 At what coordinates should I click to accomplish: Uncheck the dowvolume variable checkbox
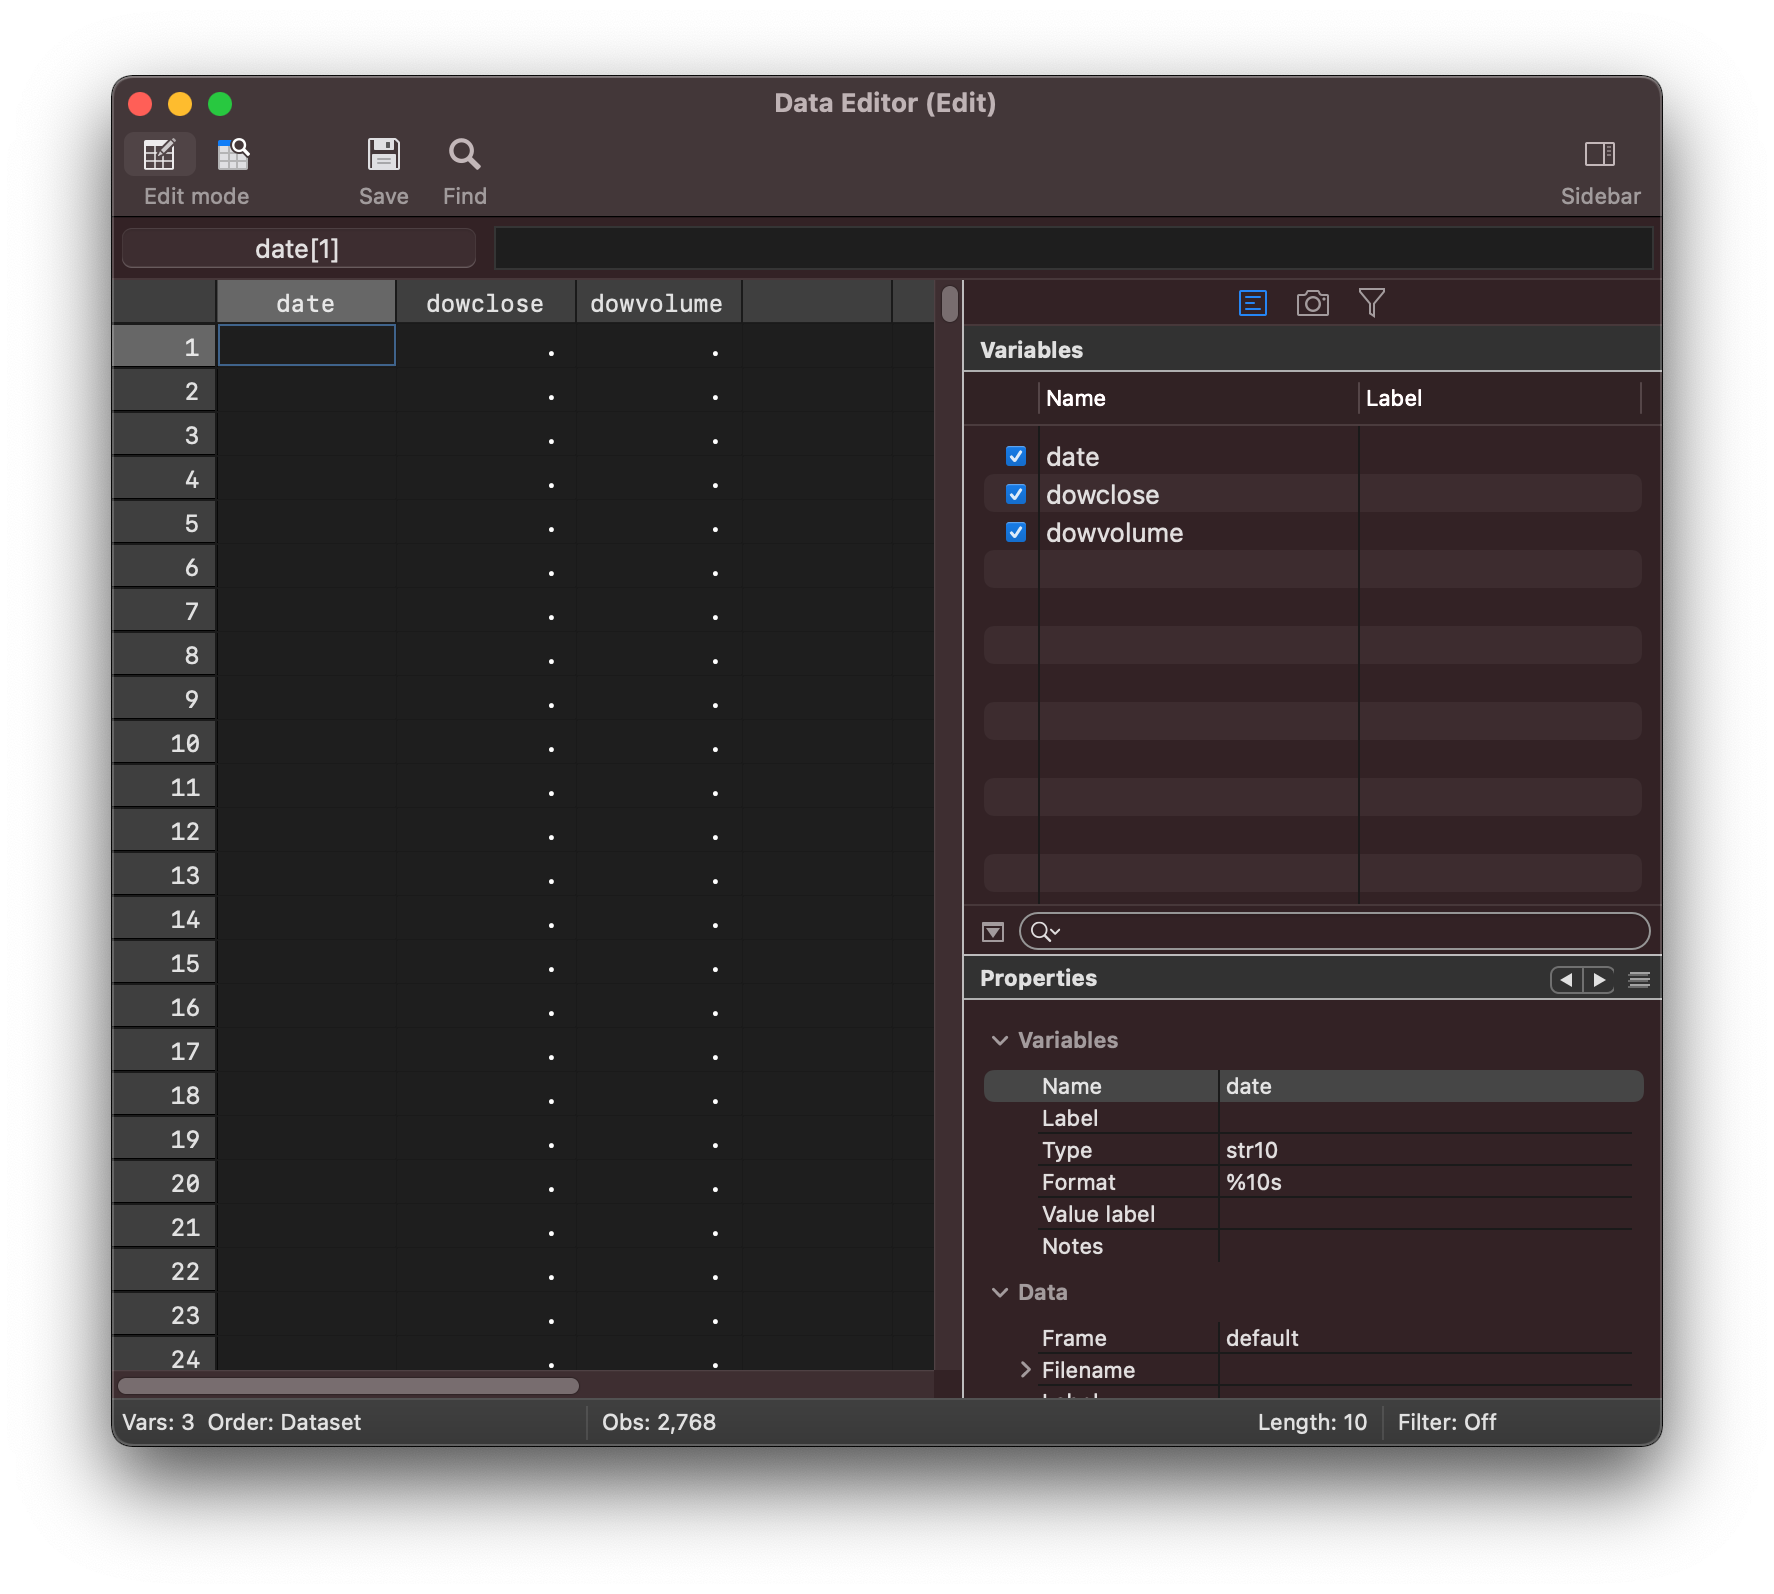click(1016, 532)
